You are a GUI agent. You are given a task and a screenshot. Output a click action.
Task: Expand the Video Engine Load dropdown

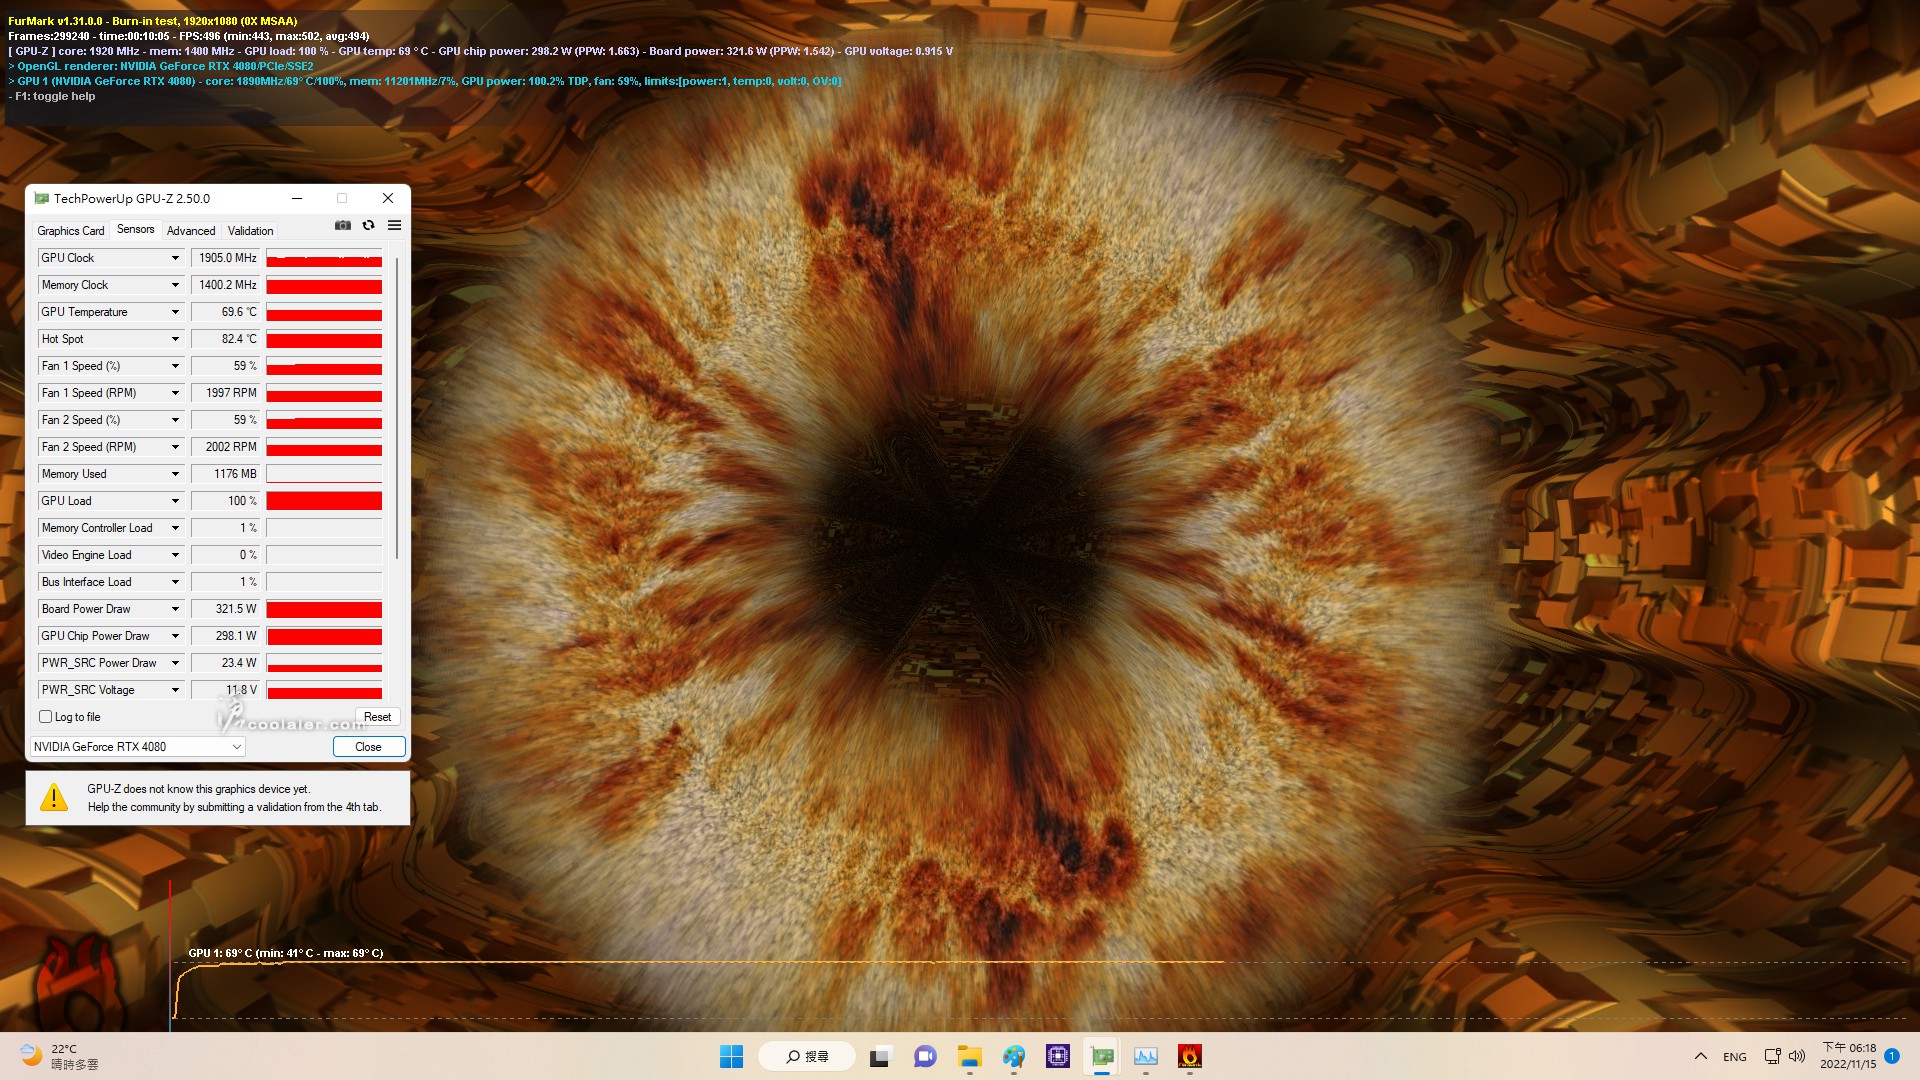(x=175, y=555)
